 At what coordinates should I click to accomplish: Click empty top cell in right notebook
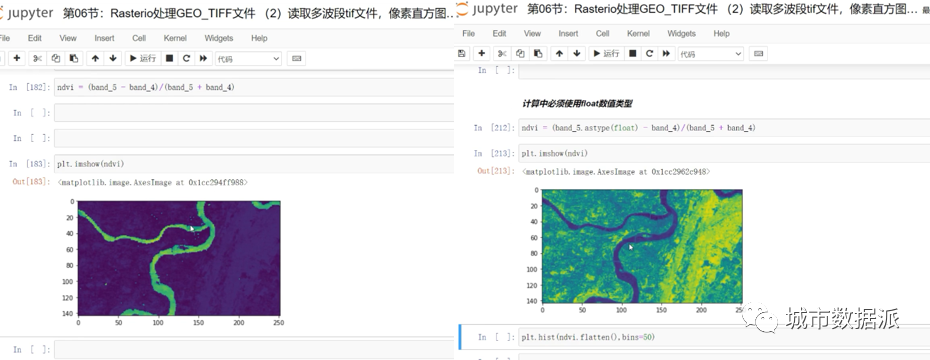click(724, 71)
